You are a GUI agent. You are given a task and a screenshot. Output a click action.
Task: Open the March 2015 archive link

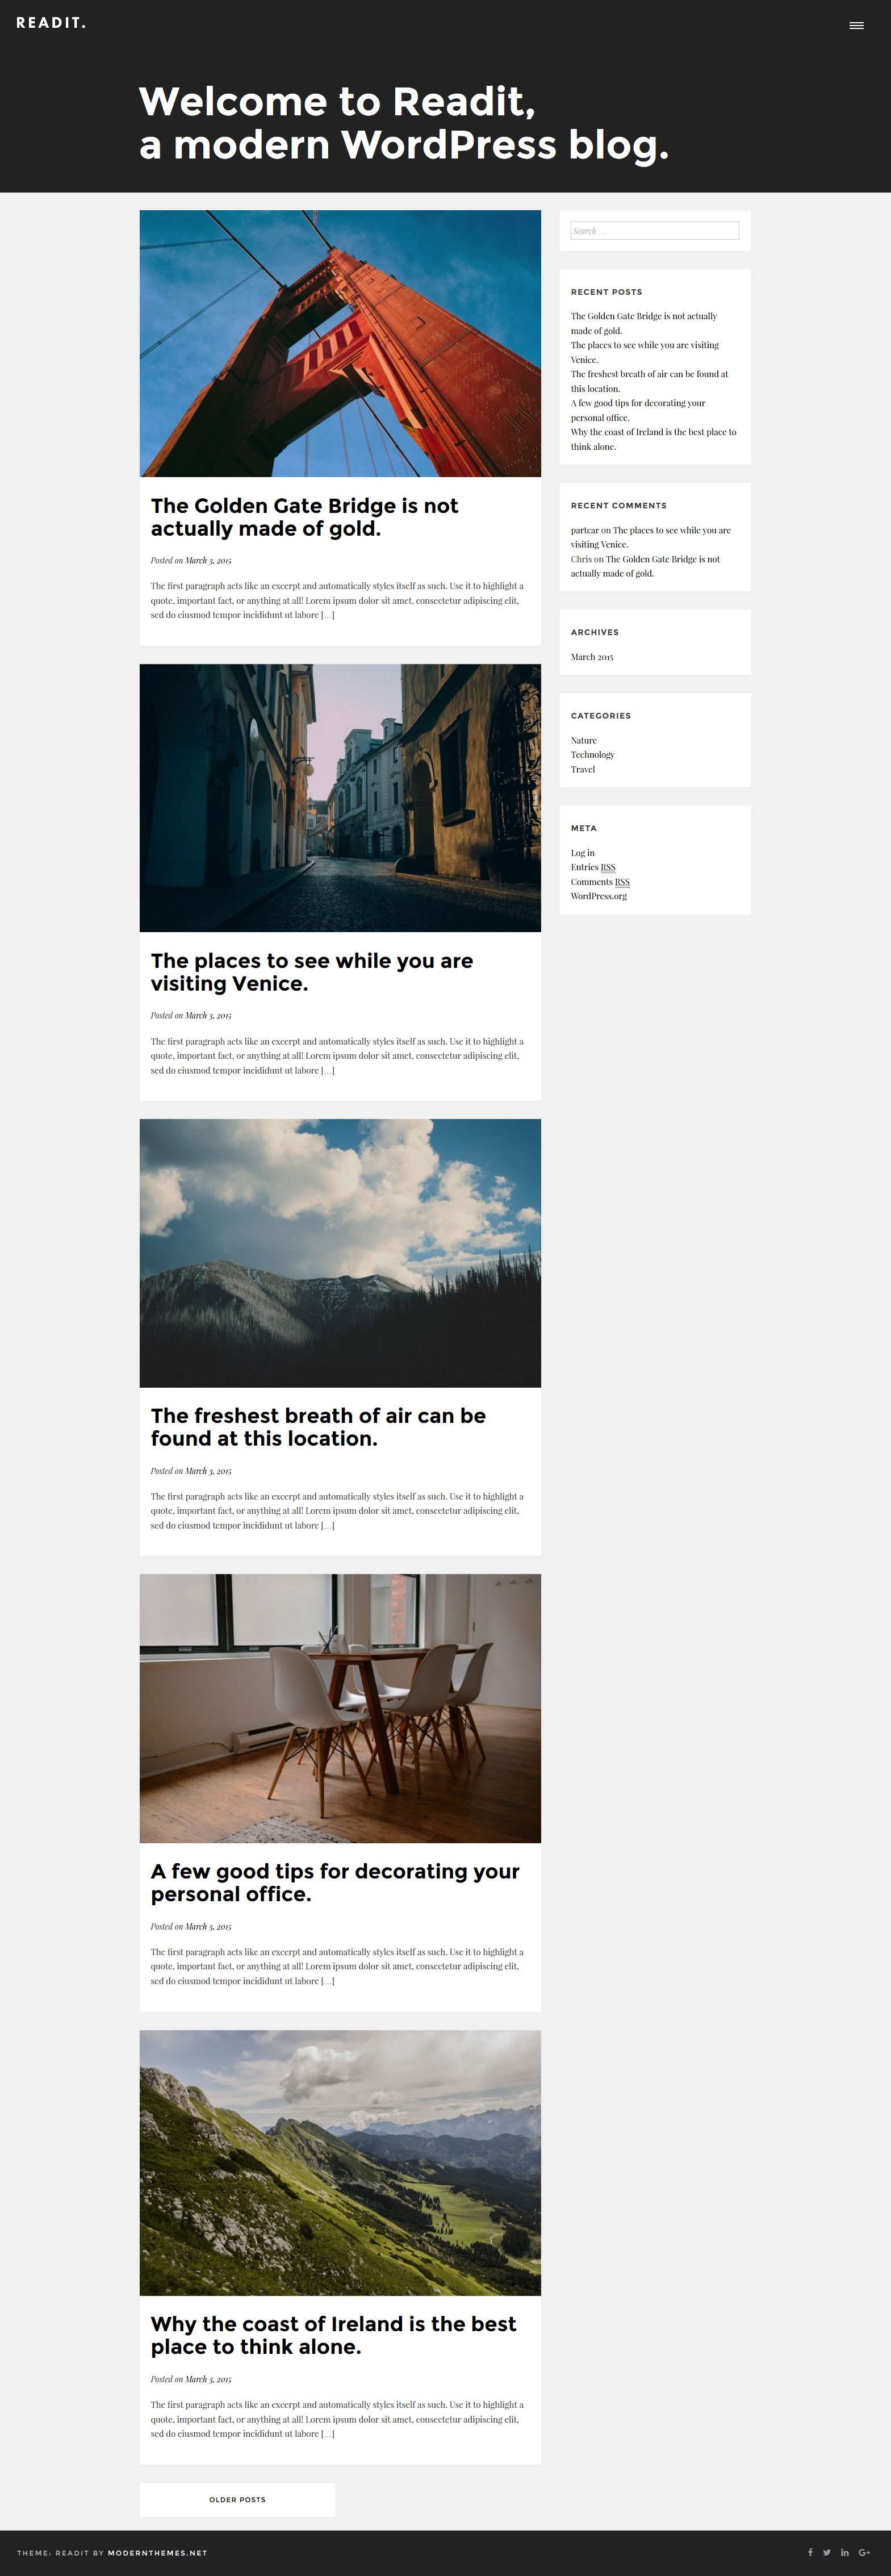pyautogui.click(x=592, y=657)
